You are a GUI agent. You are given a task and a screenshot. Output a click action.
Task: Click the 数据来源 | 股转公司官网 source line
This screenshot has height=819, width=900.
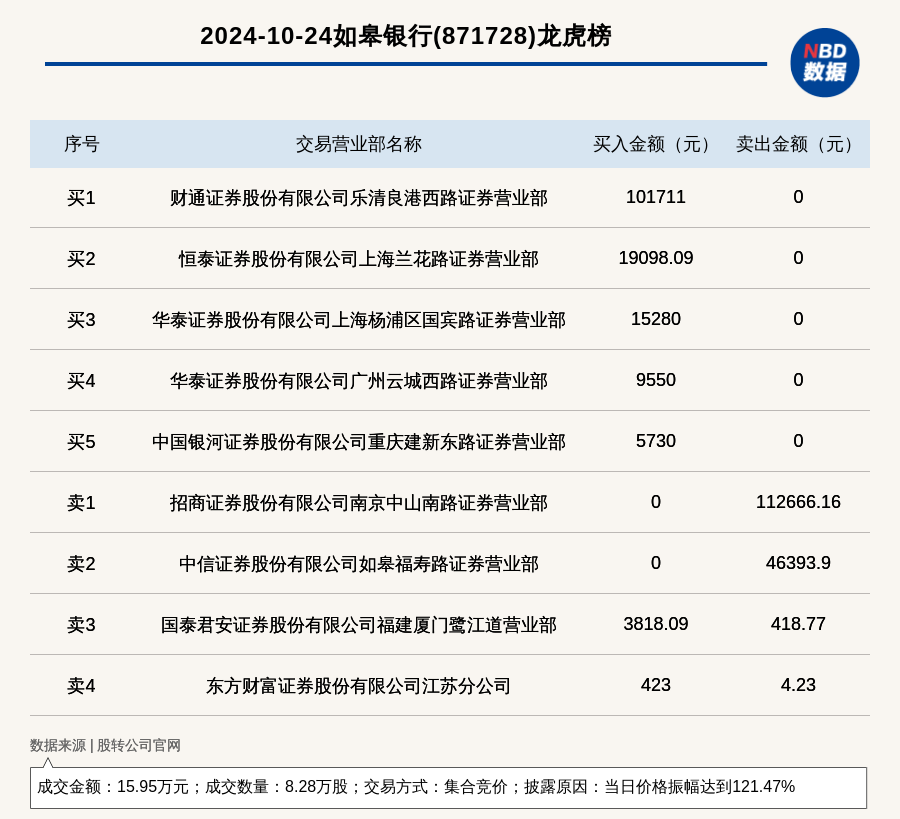click(x=106, y=745)
